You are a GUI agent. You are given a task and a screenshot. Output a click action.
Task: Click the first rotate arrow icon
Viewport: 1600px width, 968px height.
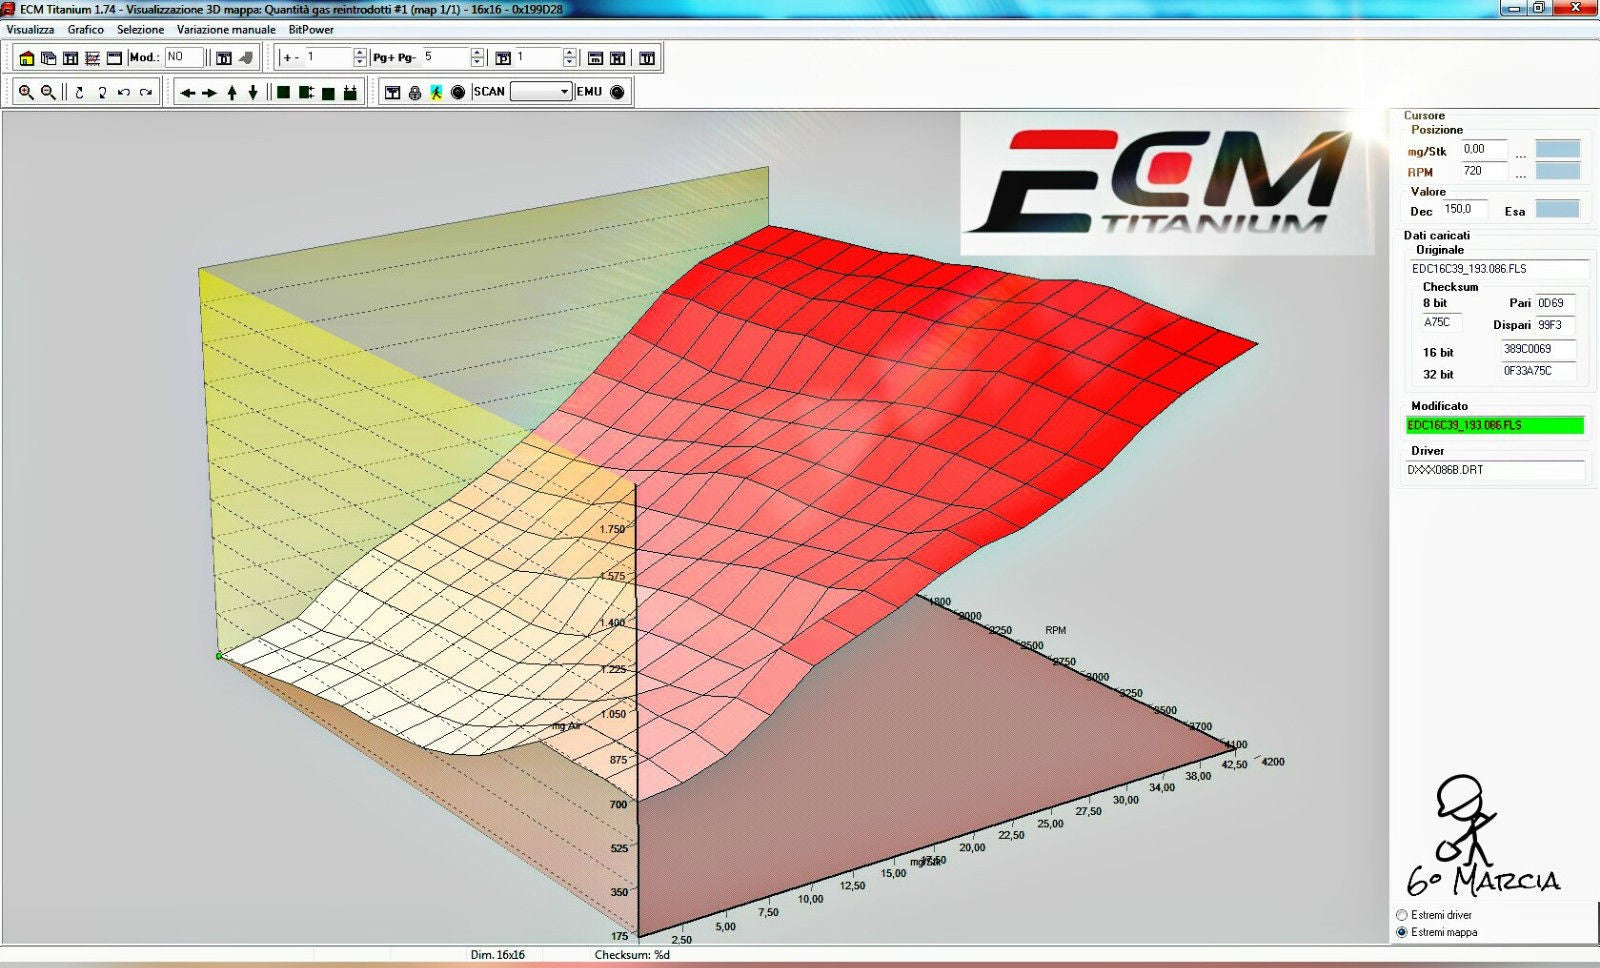80,92
